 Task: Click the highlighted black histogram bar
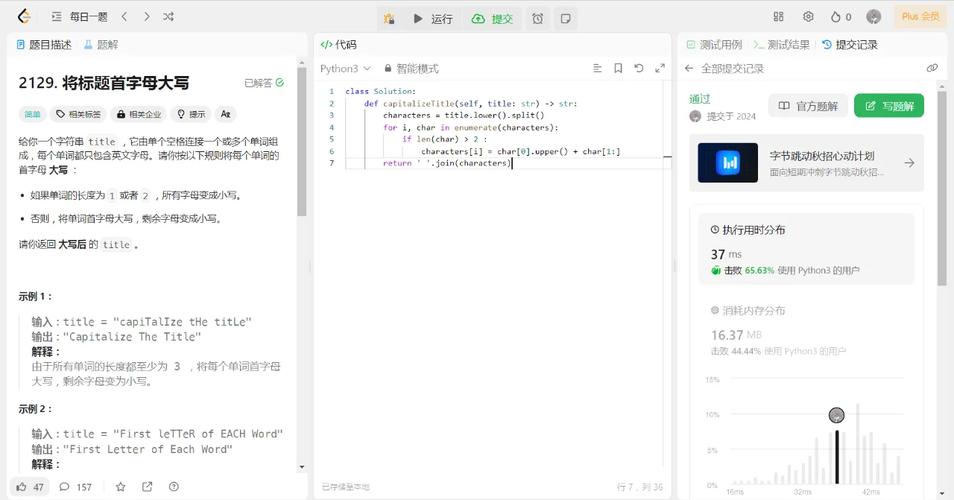click(837, 457)
